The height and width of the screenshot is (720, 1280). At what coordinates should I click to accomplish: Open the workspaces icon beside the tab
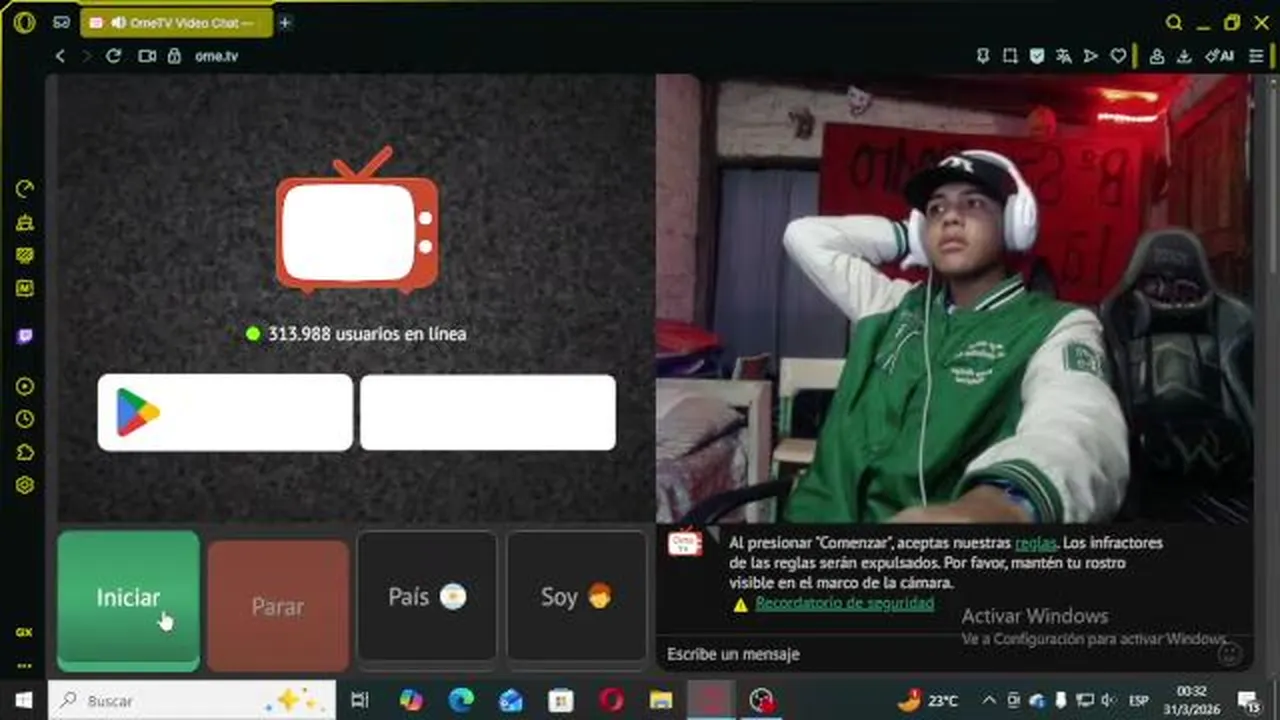pyautogui.click(x=62, y=22)
